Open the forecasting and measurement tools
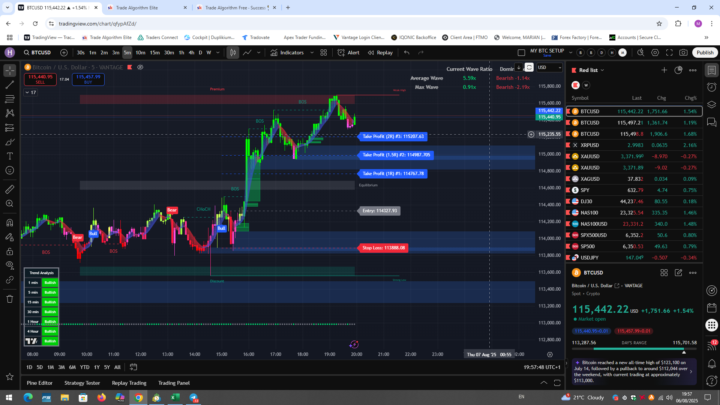720x405 pixels. tap(10, 128)
